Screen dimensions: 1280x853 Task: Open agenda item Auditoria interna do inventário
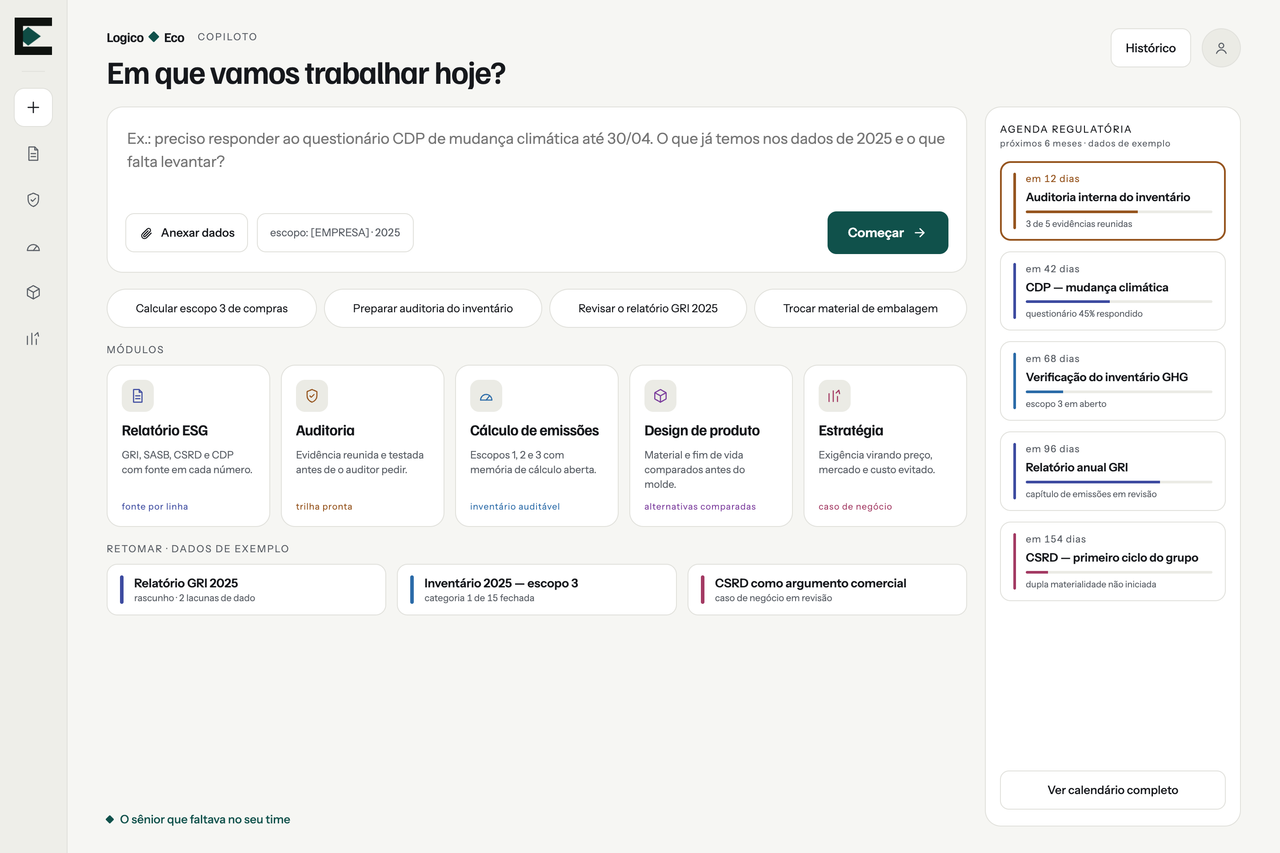1113,201
